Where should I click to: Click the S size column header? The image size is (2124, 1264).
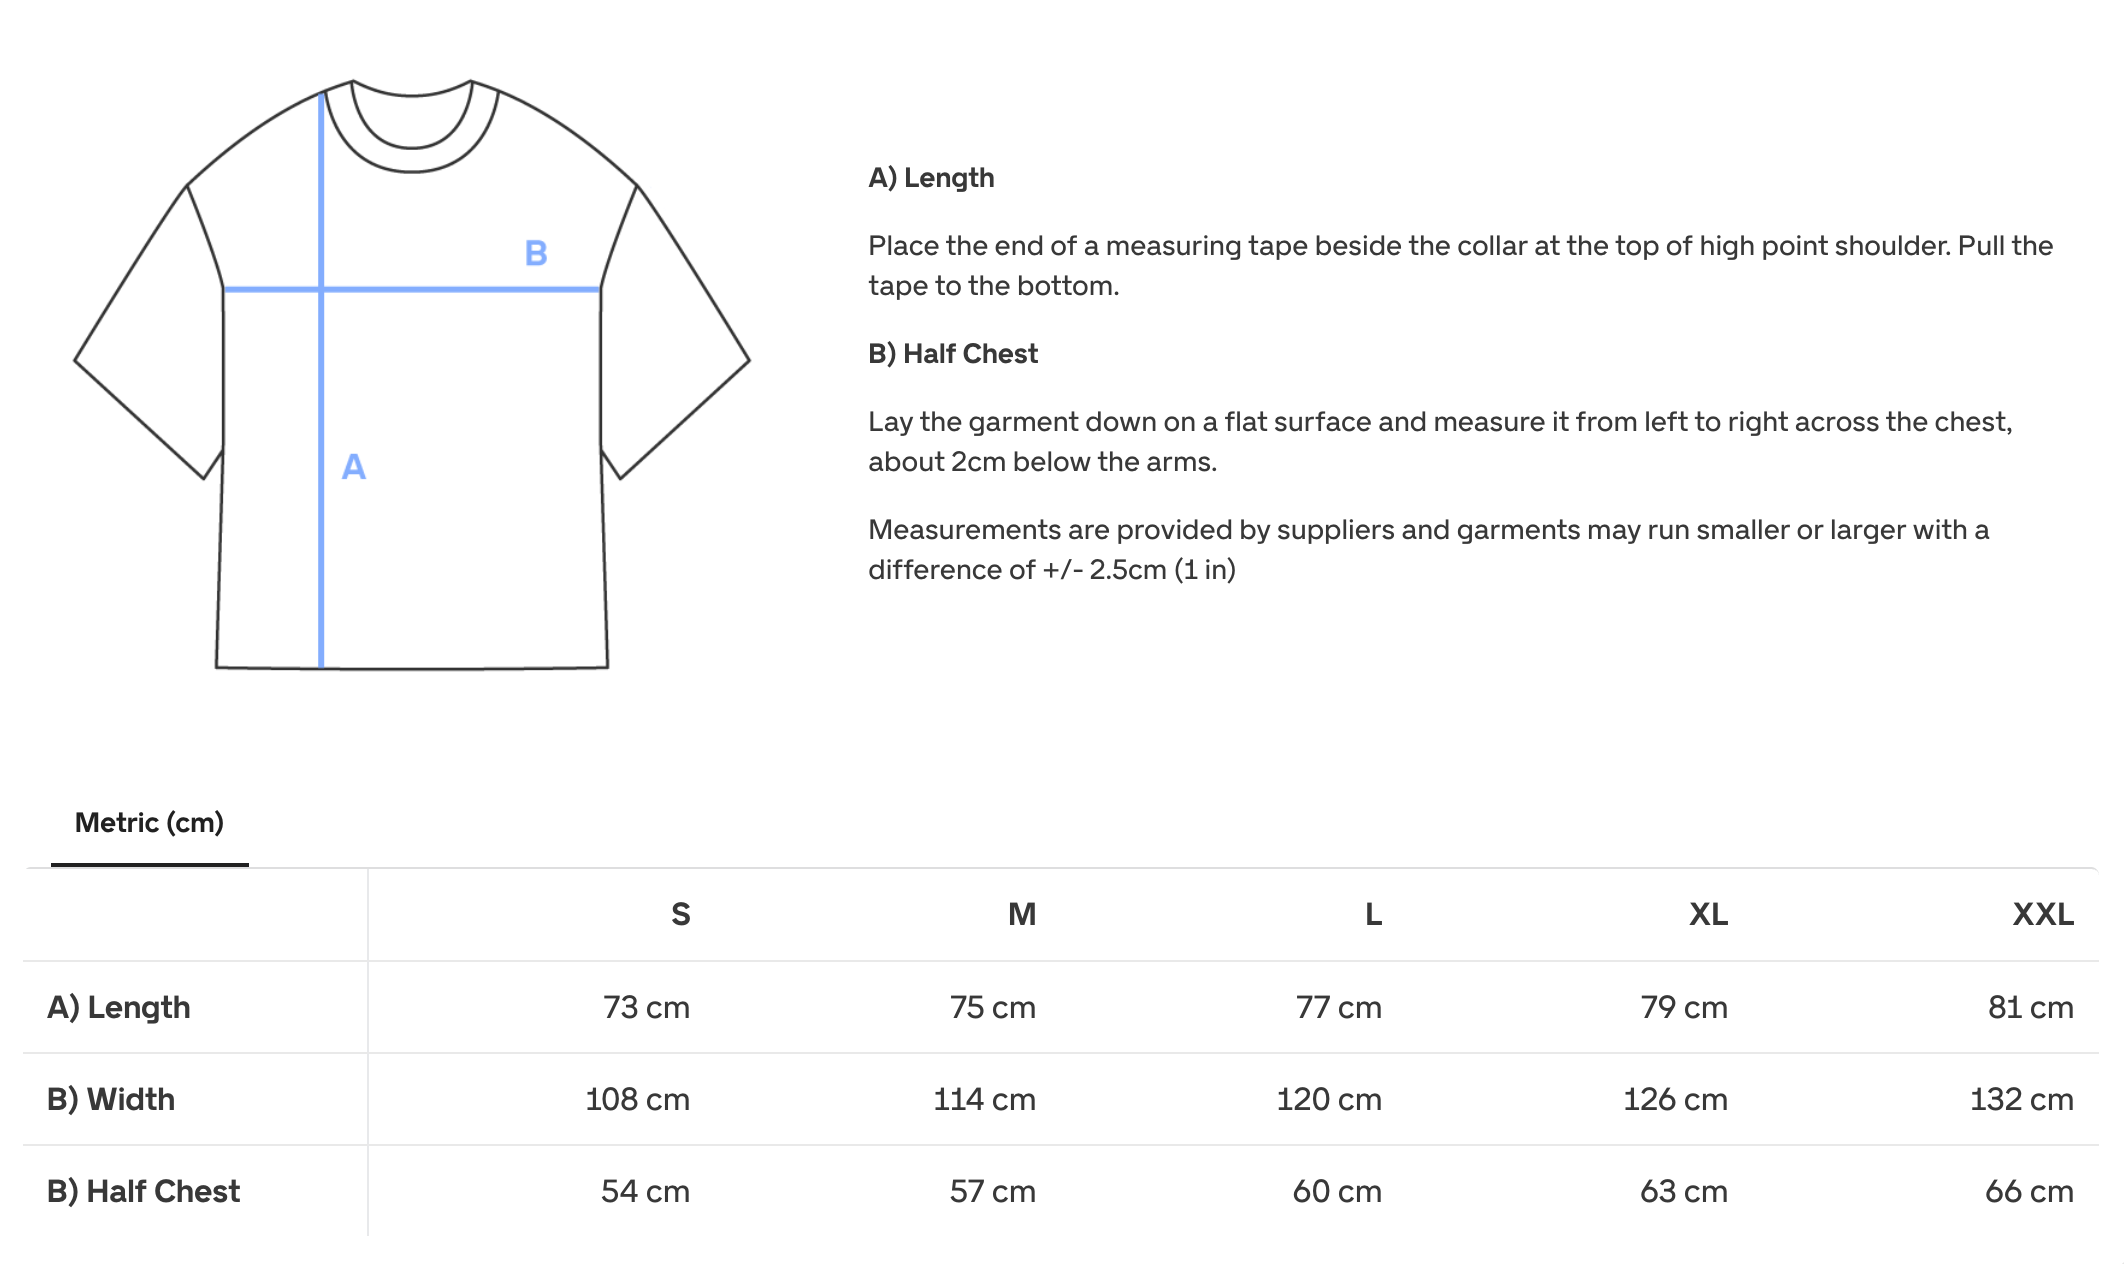(x=680, y=914)
